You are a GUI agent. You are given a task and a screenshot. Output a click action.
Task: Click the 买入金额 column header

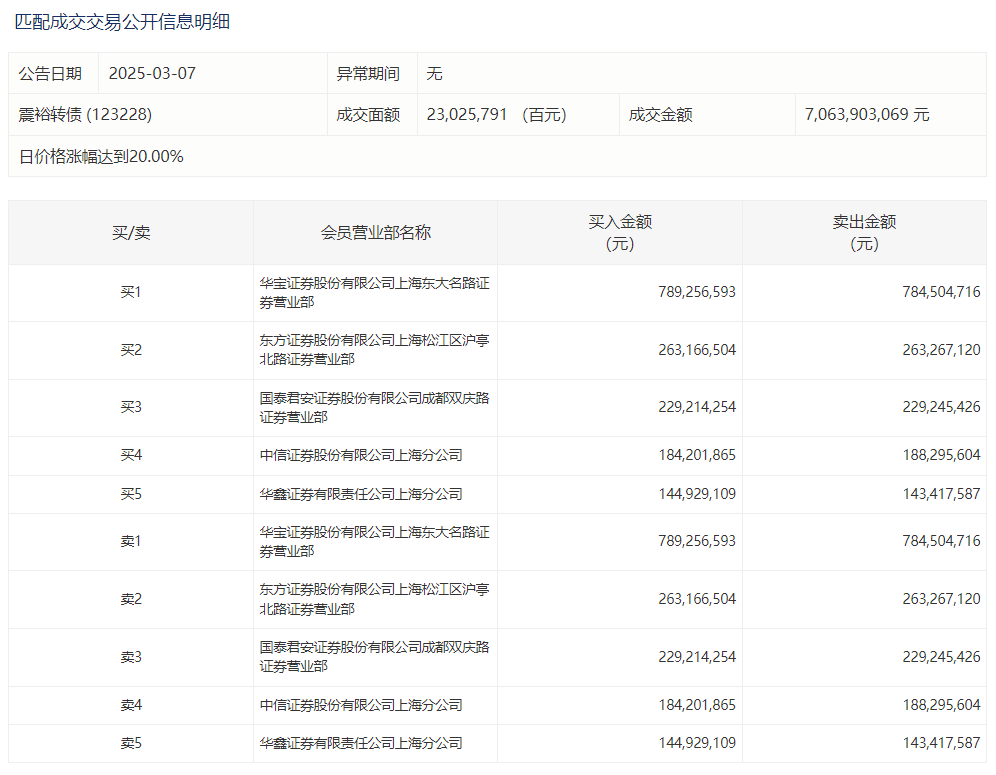pos(619,233)
